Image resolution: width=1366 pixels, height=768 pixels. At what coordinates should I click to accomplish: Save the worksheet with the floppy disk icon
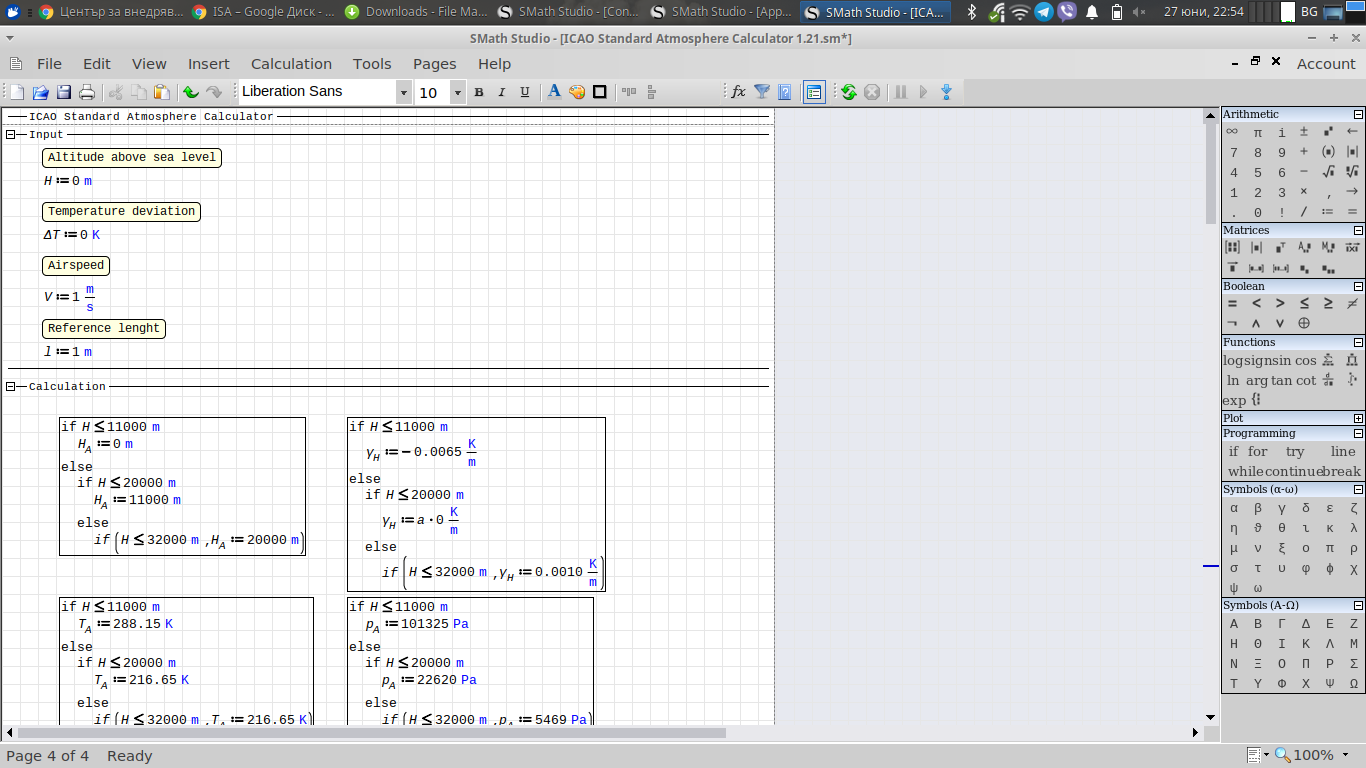[x=64, y=92]
